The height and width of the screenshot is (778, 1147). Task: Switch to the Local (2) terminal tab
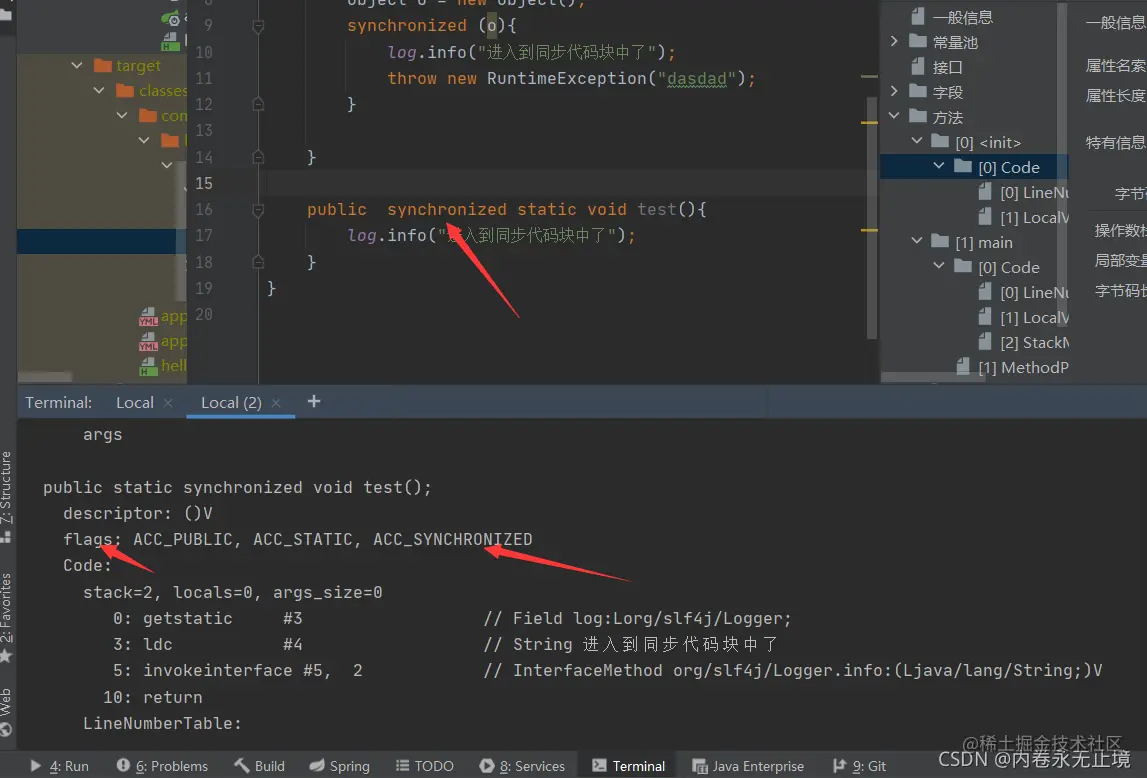point(231,403)
